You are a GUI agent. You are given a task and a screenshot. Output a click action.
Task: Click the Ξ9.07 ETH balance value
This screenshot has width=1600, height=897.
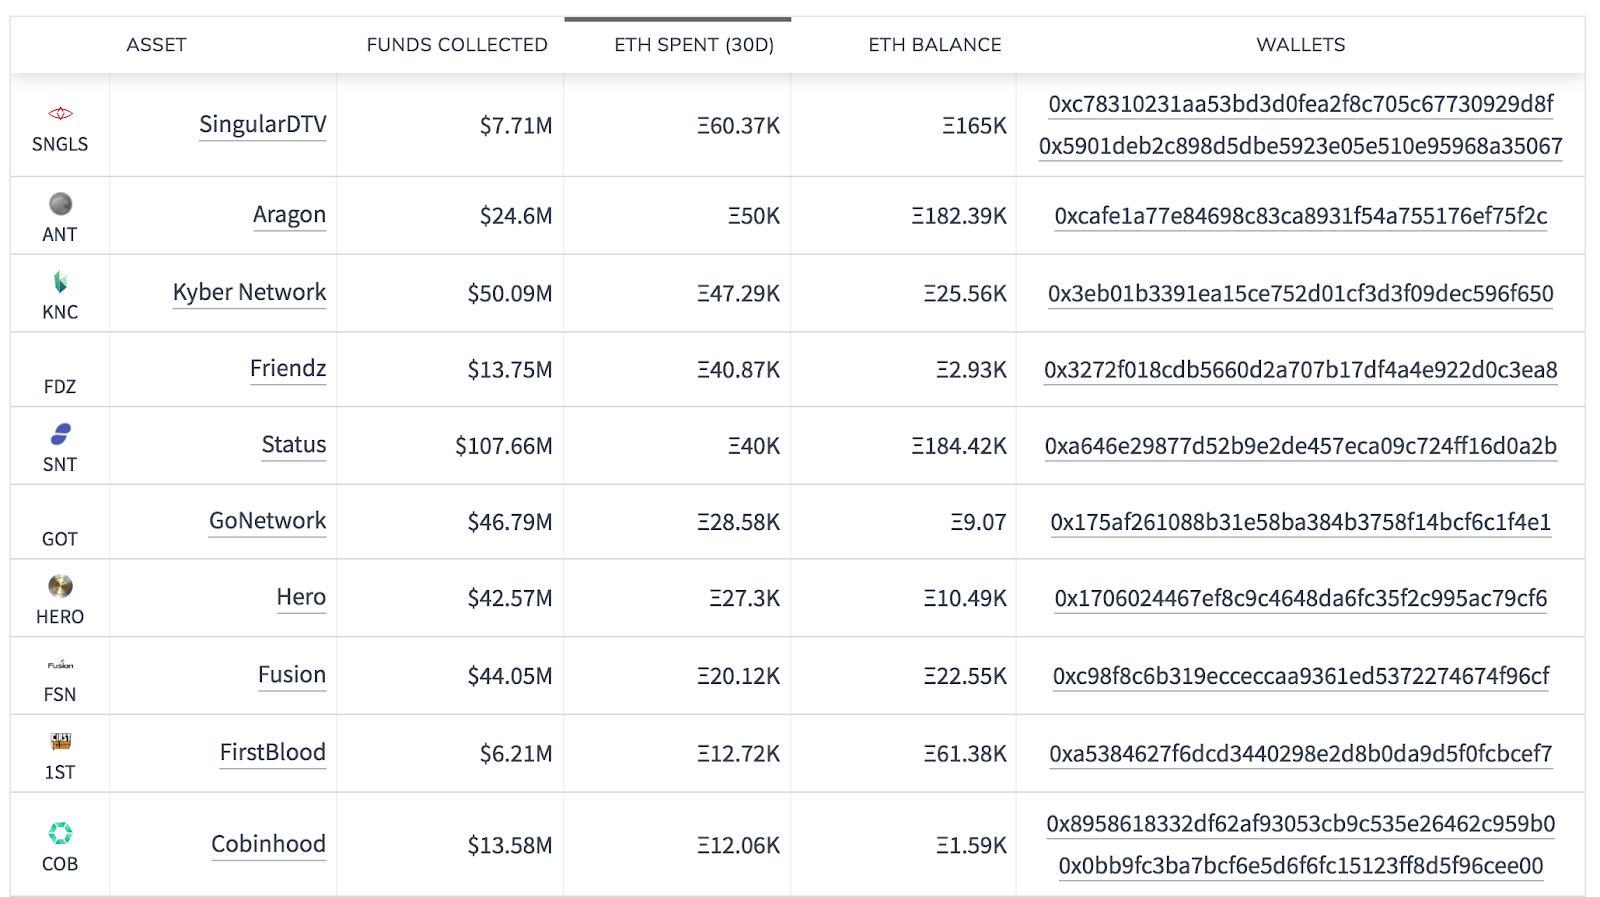(978, 522)
